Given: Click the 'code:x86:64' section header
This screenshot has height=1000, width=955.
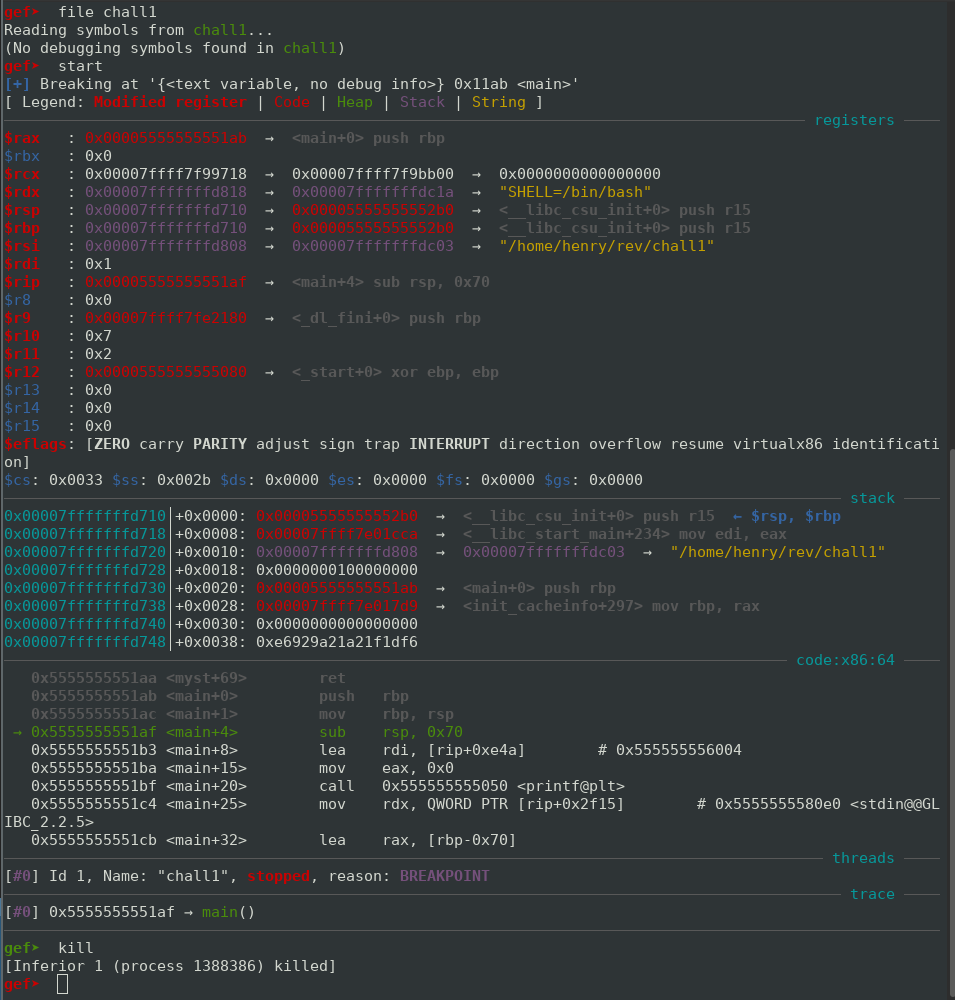Looking at the screenshot, I should click(845, 660).
